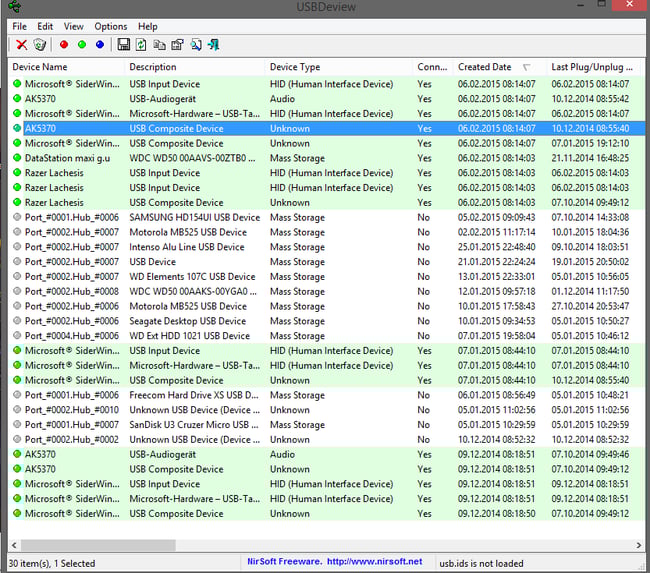Click the floppy disk save icon
The width and height of the screenshot is (650, 573).
point(124,45)
